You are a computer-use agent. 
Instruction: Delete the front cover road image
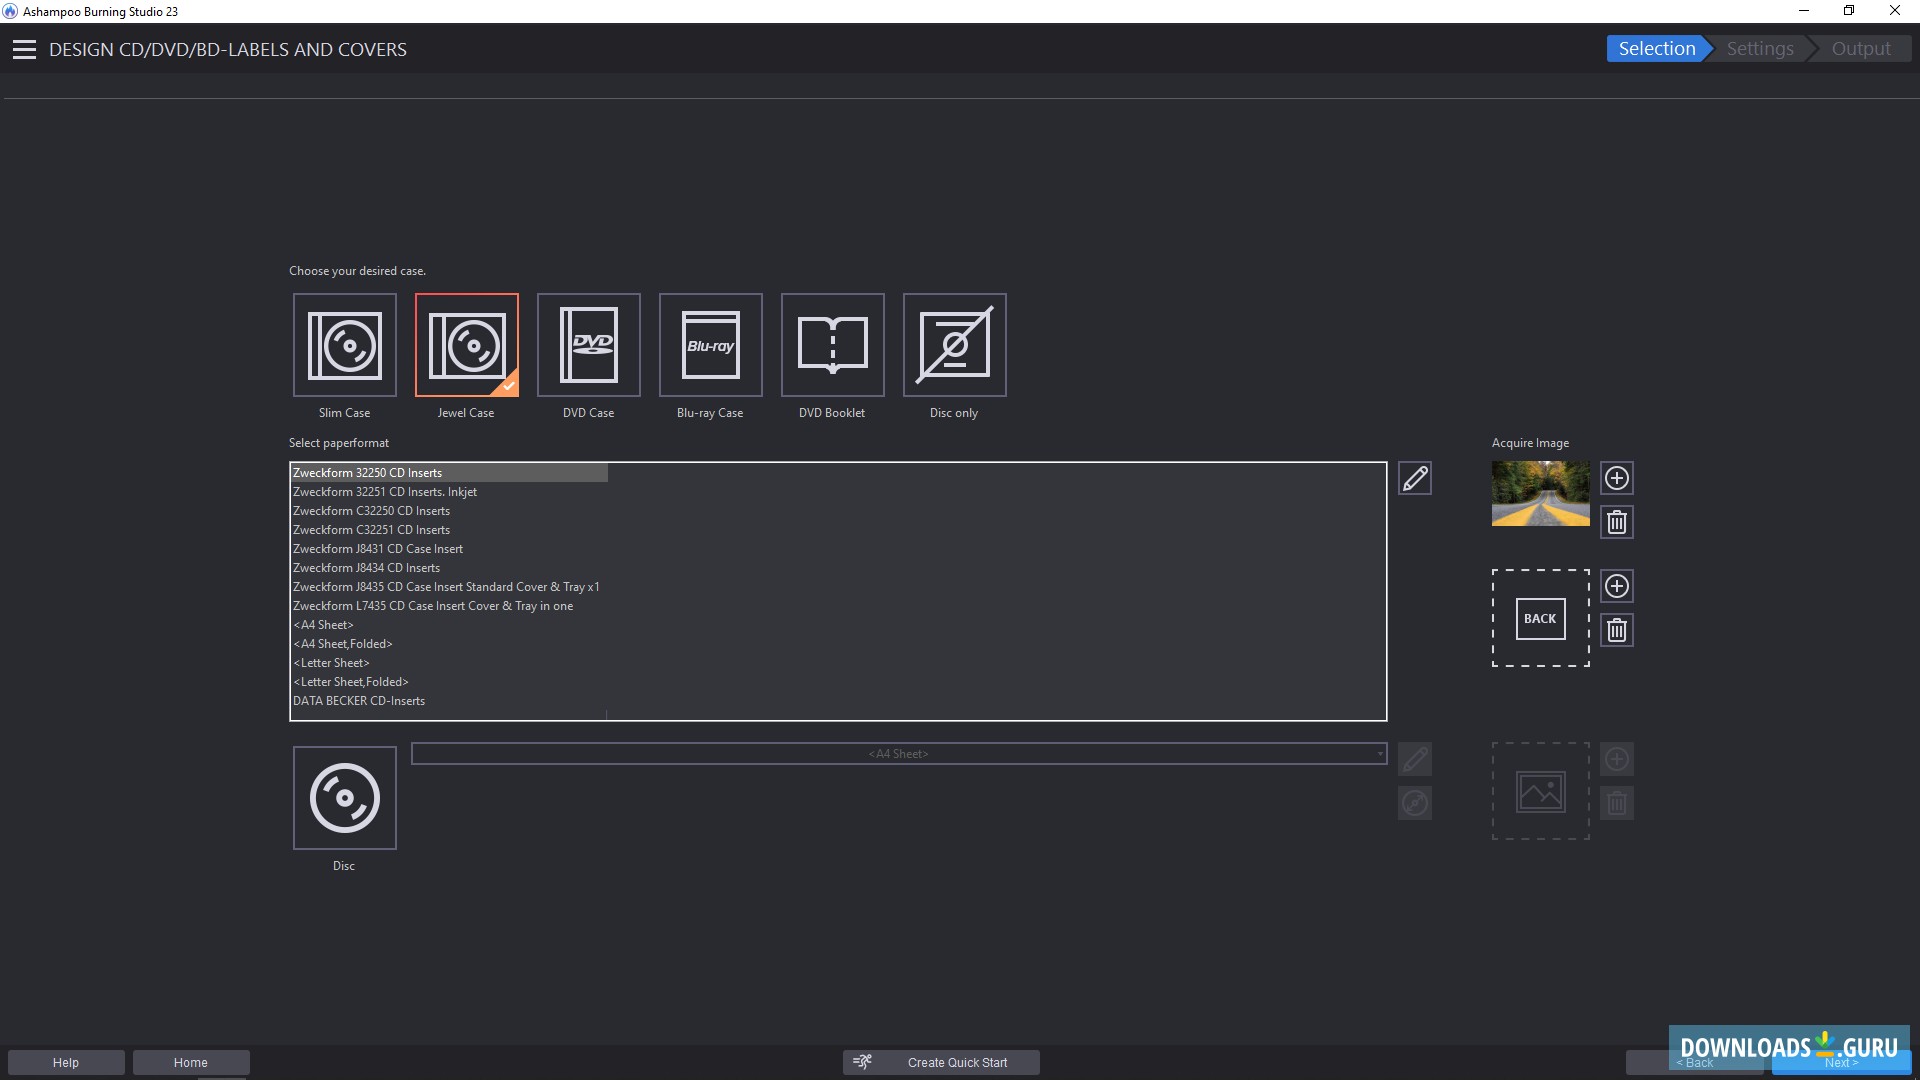tap(1617, 522)
